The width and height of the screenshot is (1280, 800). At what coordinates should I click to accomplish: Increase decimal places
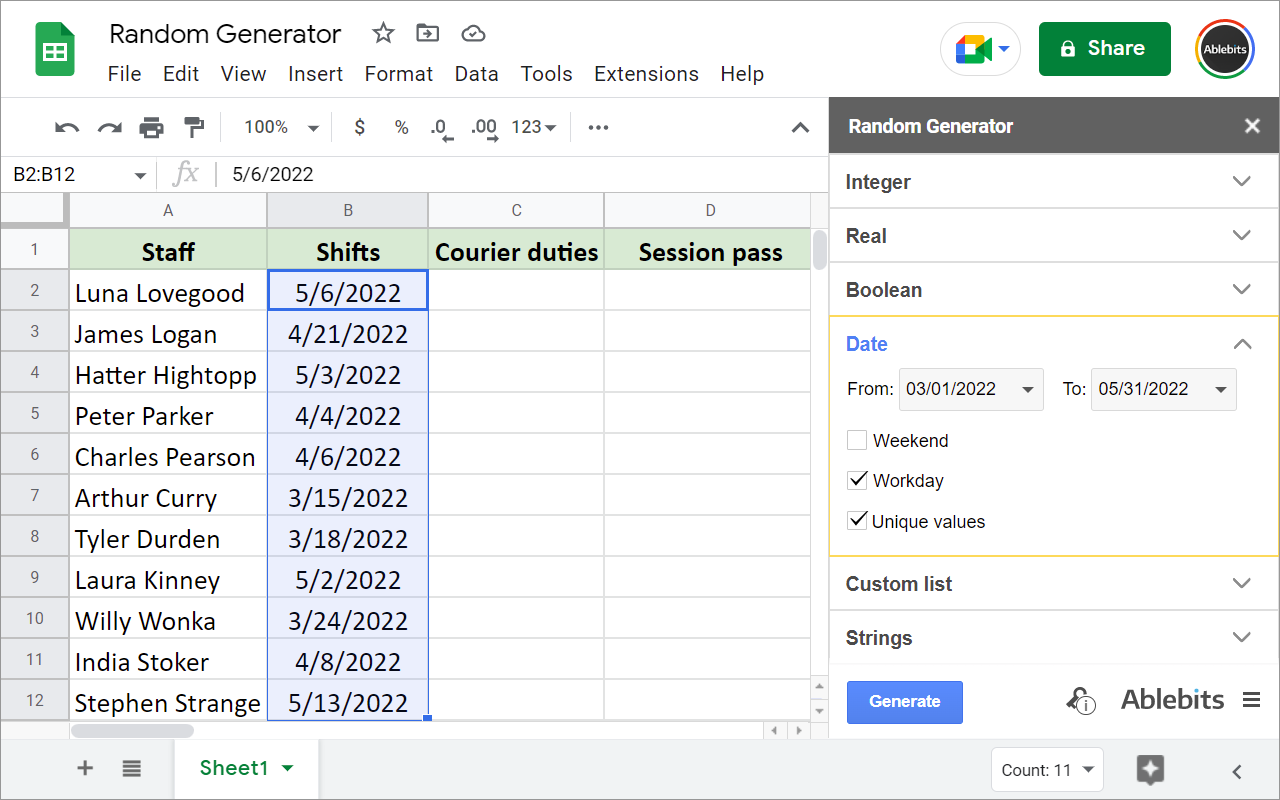pyautogui.click(x=484, y=128)
